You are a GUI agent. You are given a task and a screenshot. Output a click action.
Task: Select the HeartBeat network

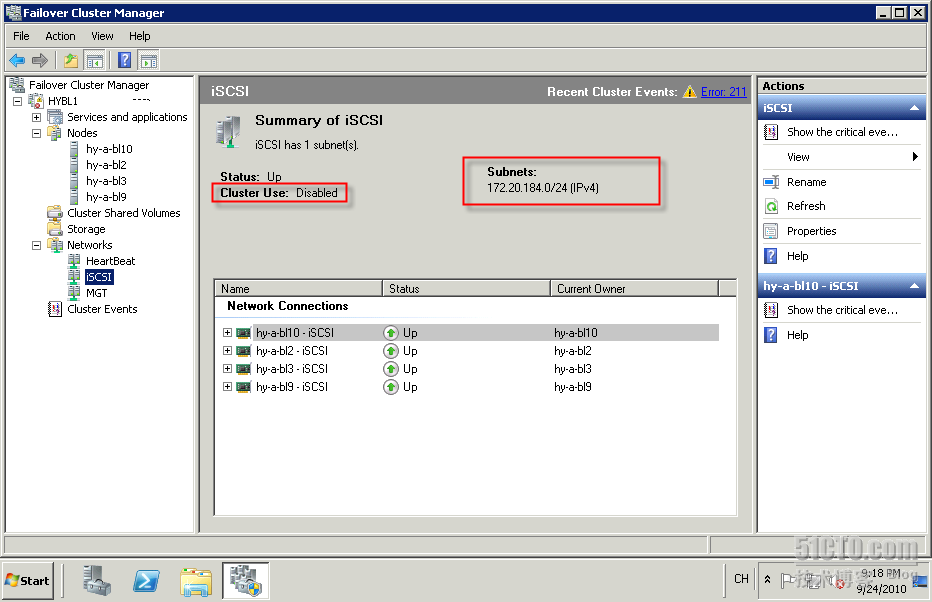point(111,261)
